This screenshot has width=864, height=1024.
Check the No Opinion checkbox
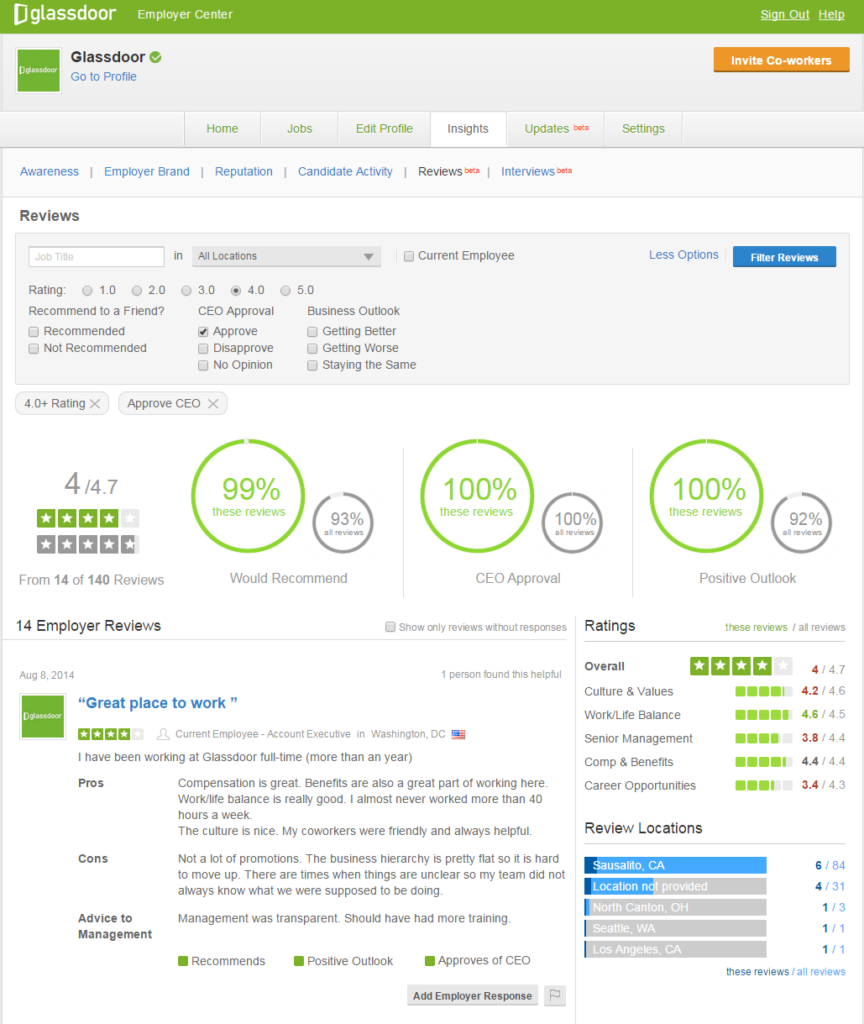click(x=203, y=365)
